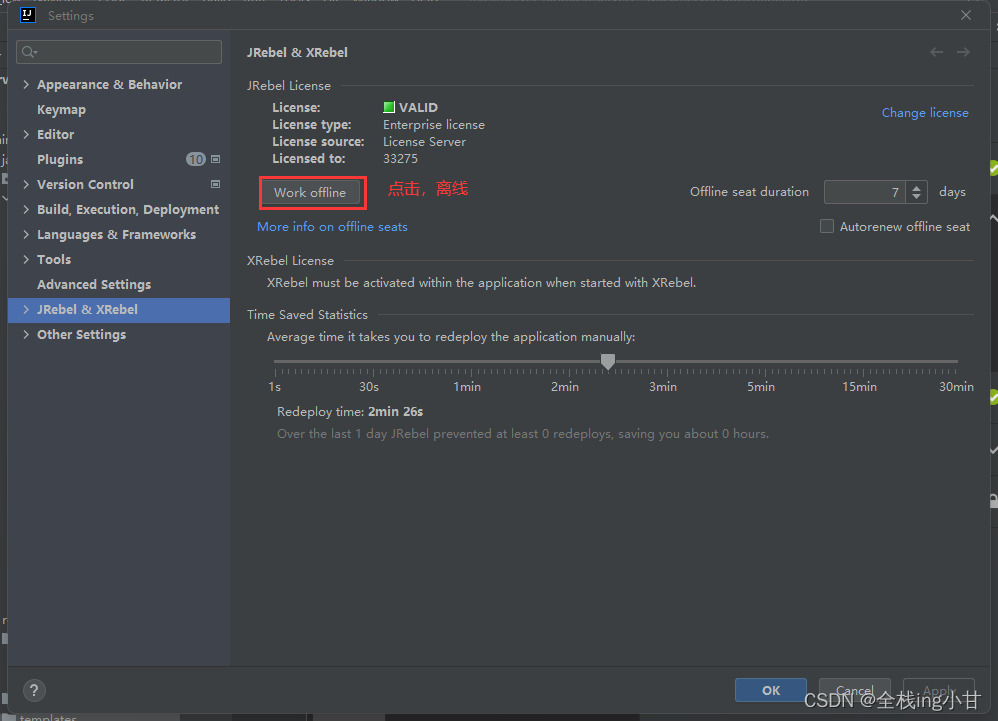Open help with the question mark button
Image resolution: width=998 pixels, height=721 pixels.
[x=34, y=690]
